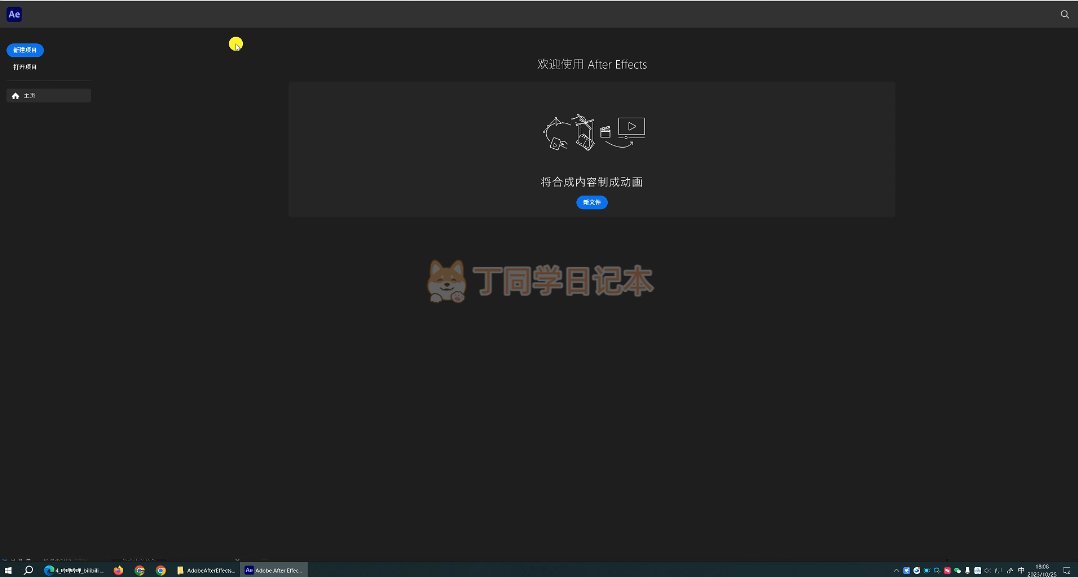The width and height of the screenshot is (1078, 577).
Task: Select the 主页 home item in sidebar
Action: [49, 96]
